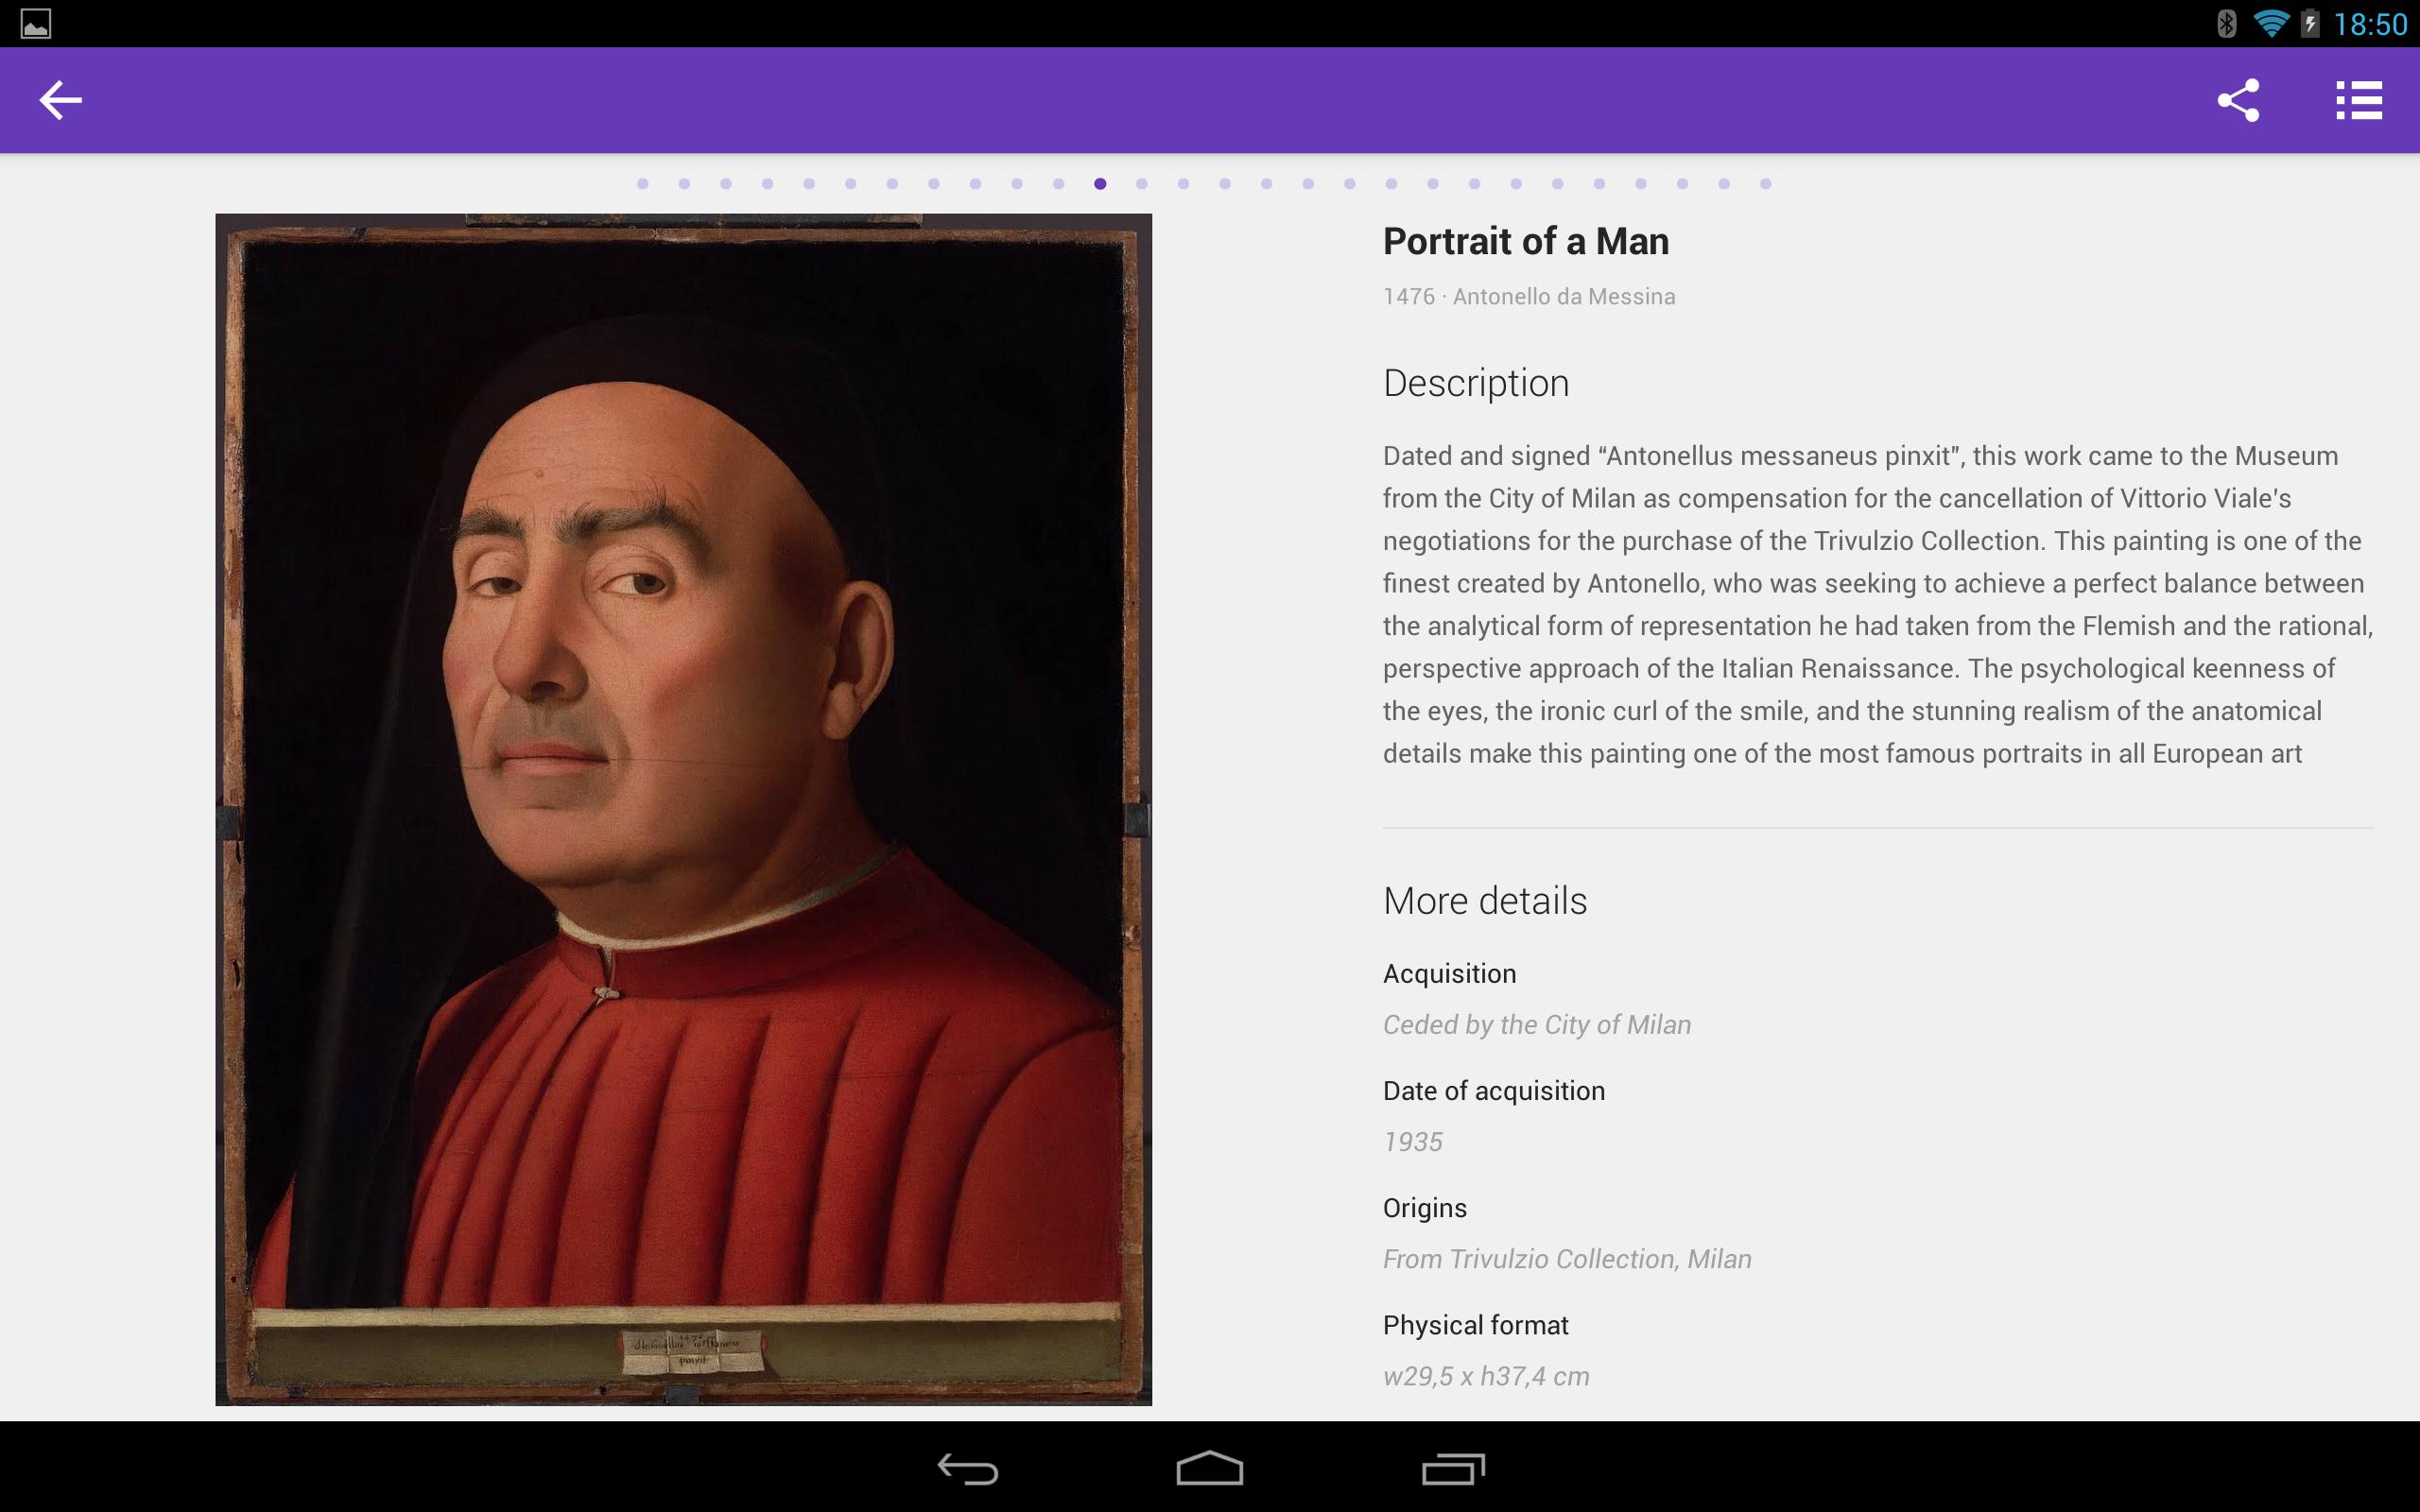Tap From Trivulzio Collection, Milan text

pos(1567,1259)
